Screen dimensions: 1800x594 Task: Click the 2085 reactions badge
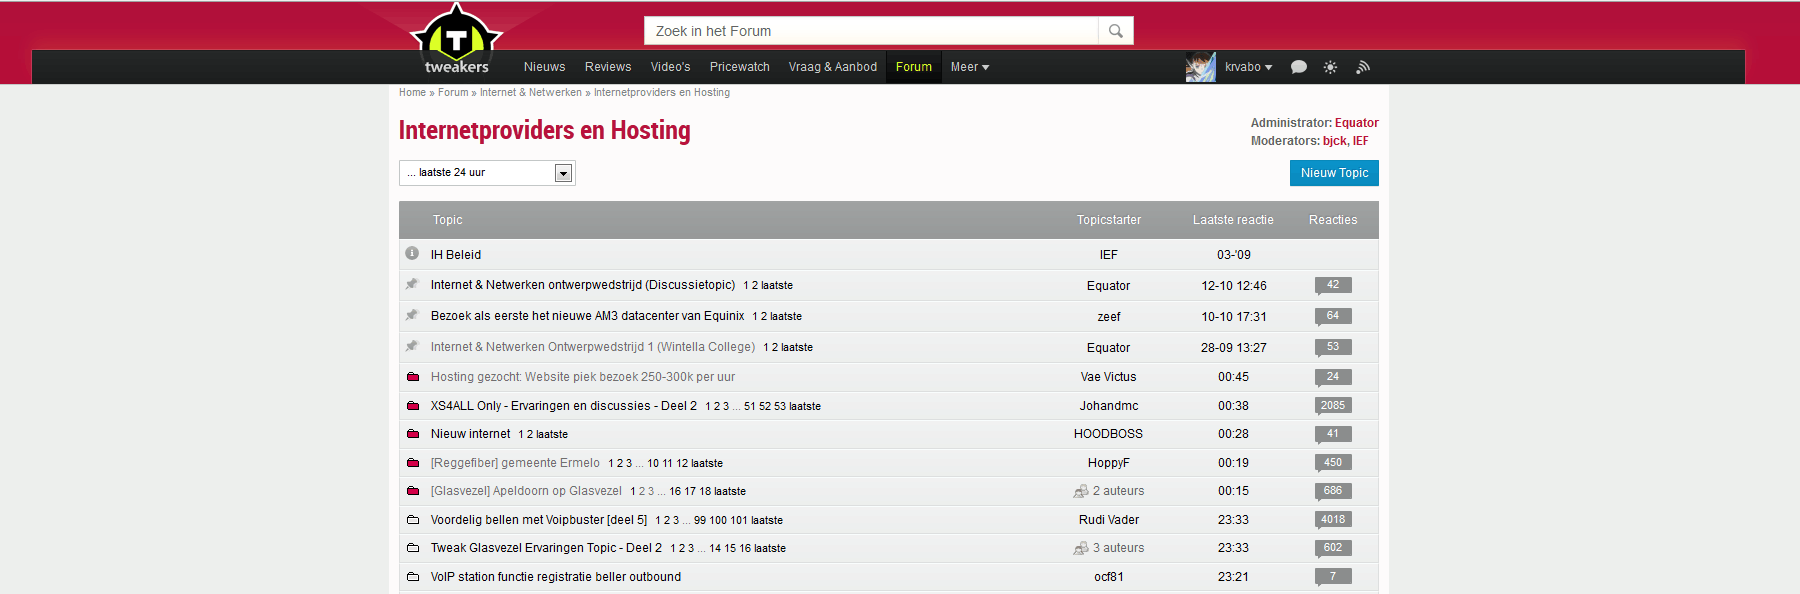[1333, 406]
